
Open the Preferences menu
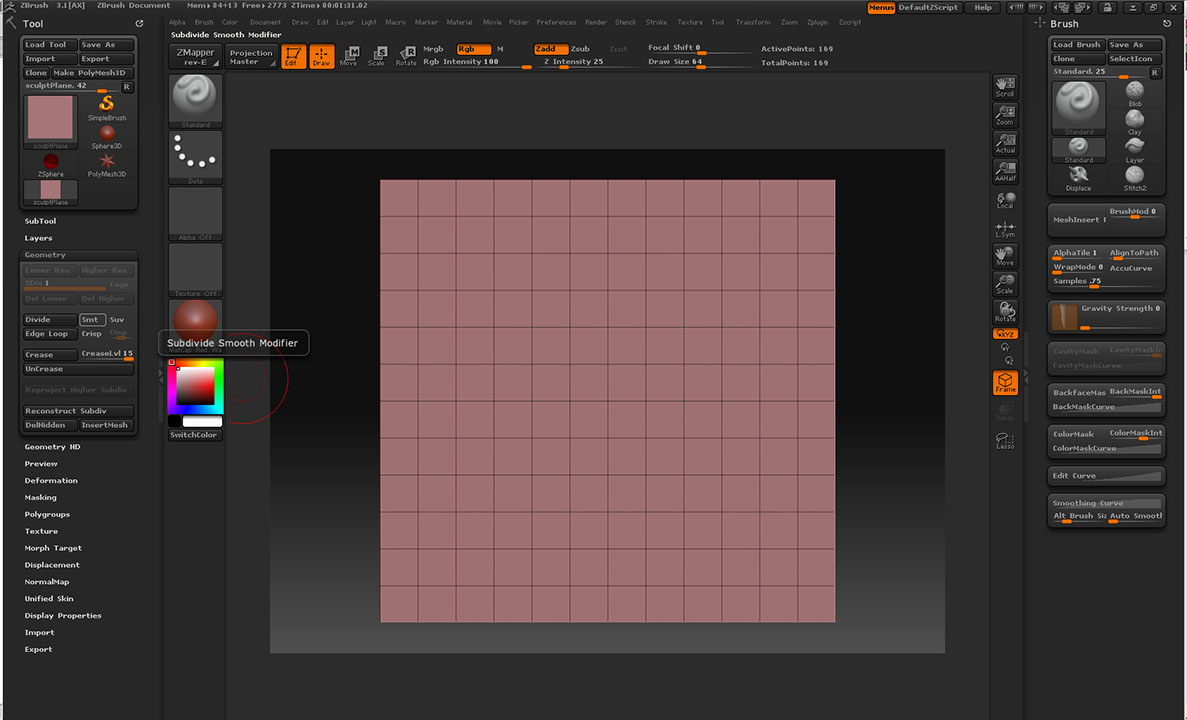coord(556,22)
